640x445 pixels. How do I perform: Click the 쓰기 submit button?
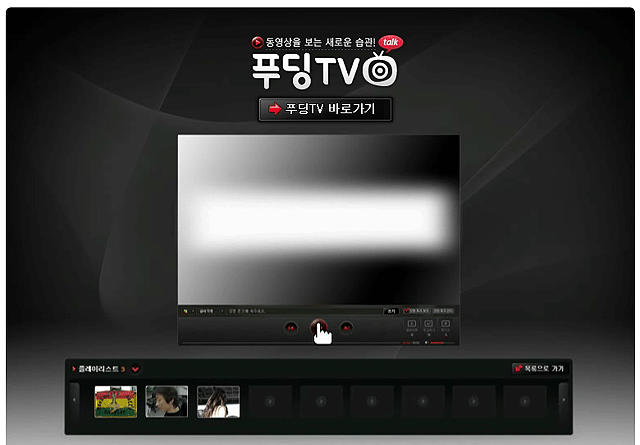pos(391,311)
